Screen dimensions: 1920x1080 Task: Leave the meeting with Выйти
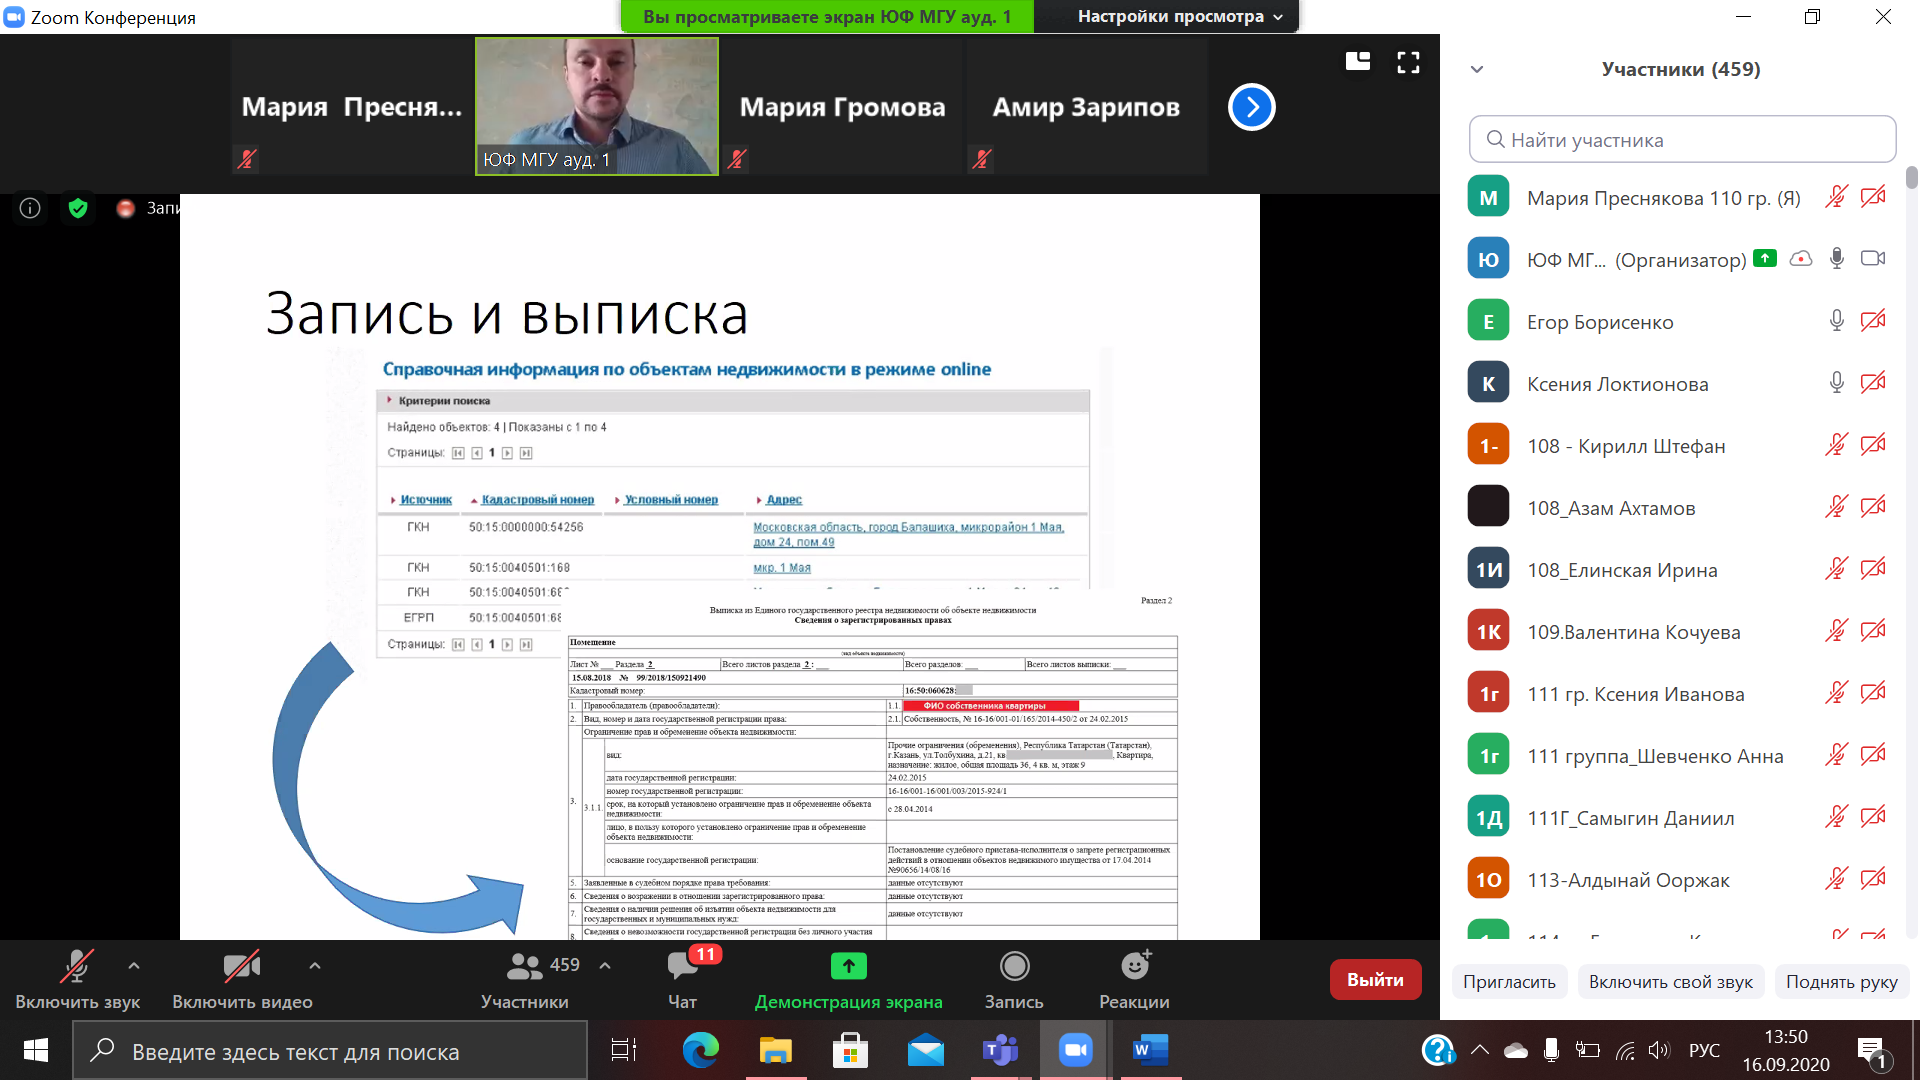coord(1375,980)
